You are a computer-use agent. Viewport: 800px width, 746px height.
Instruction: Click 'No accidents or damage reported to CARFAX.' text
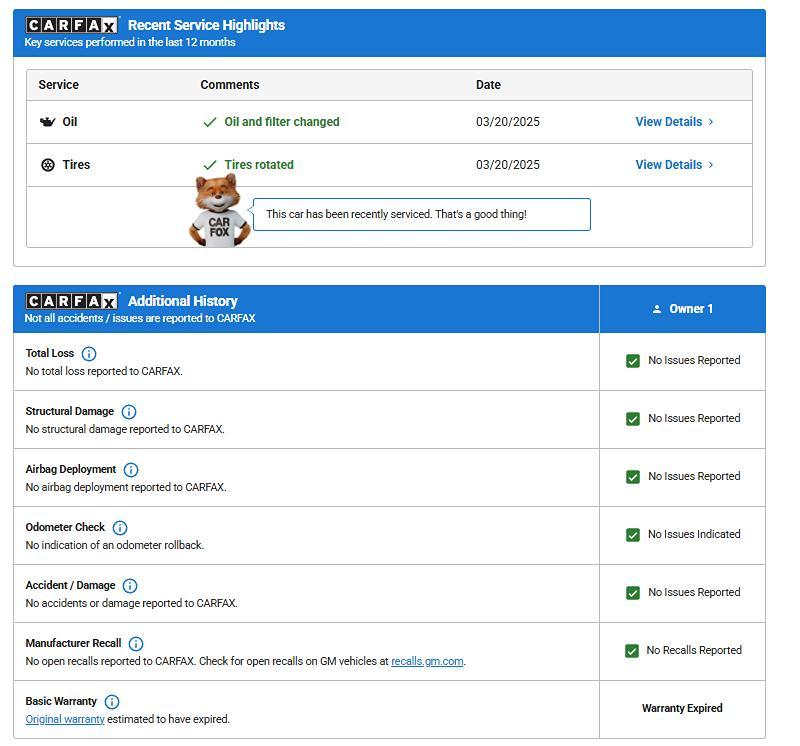click(132, 604)
